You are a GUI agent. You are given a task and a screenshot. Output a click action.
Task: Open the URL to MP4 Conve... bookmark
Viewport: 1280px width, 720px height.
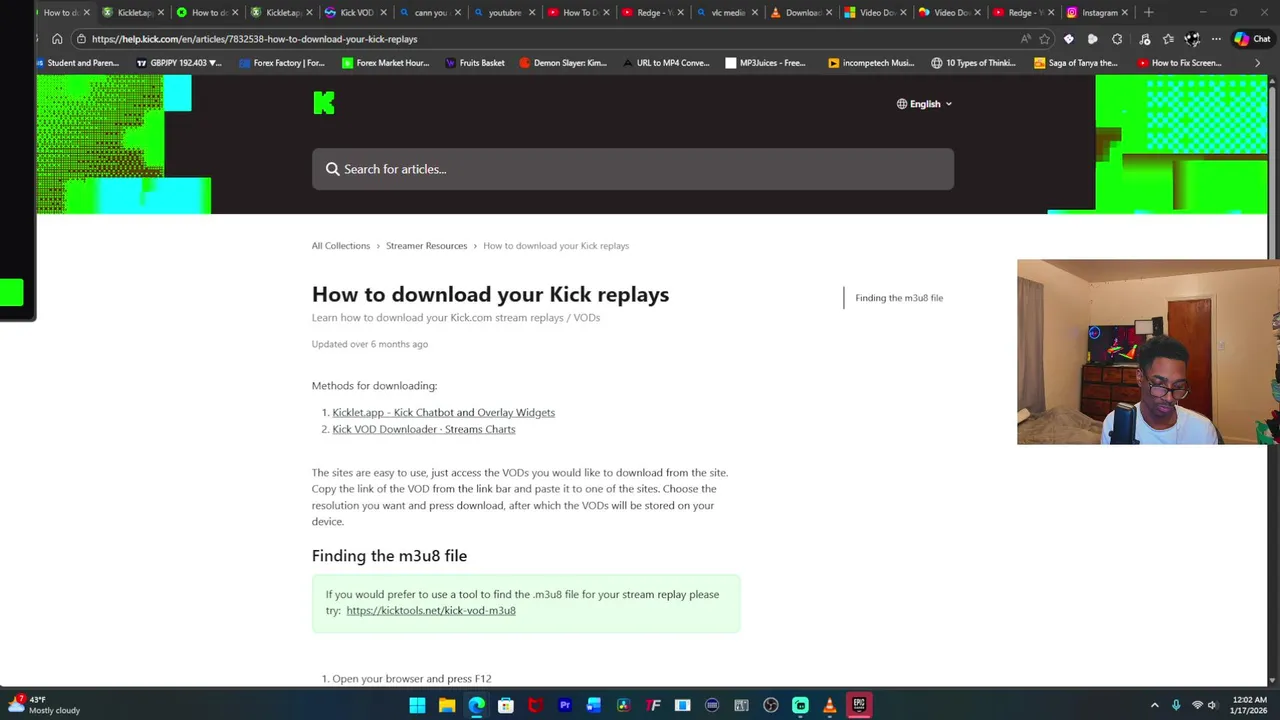pyautogui.click(x=666, y=62)
